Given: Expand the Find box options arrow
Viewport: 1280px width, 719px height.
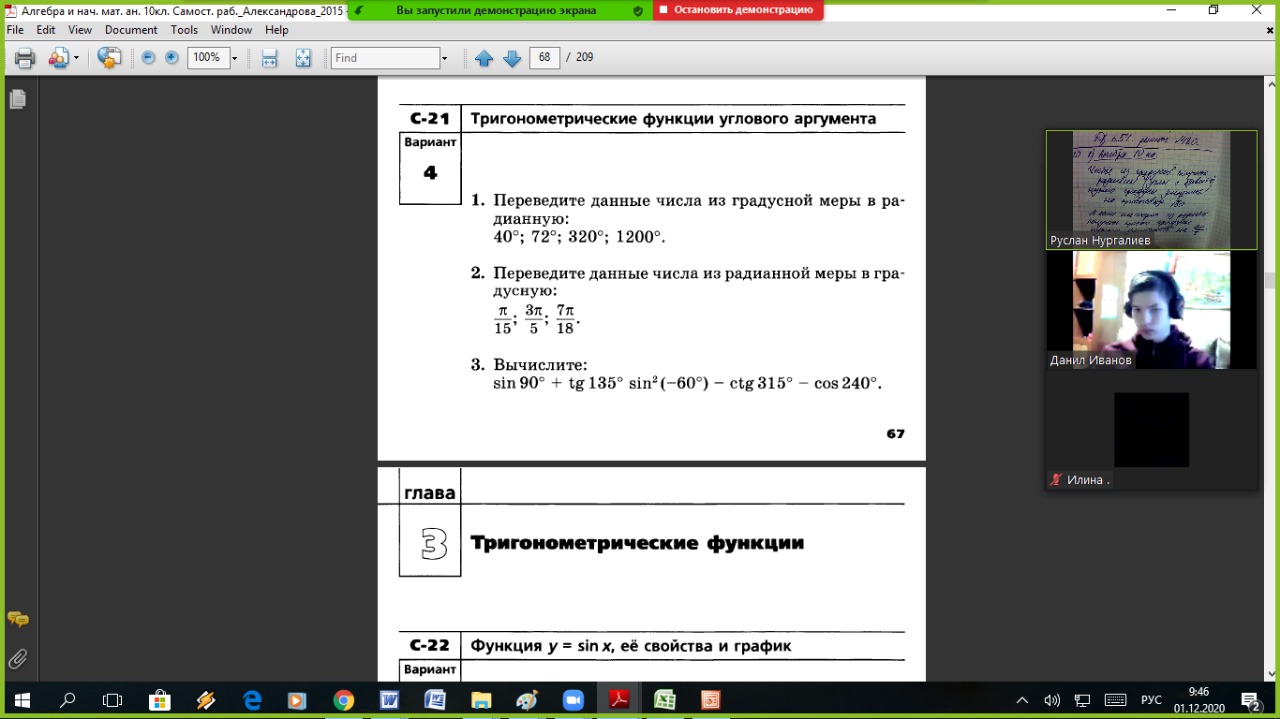Looking at the screenshot, I should pos(445,58).
